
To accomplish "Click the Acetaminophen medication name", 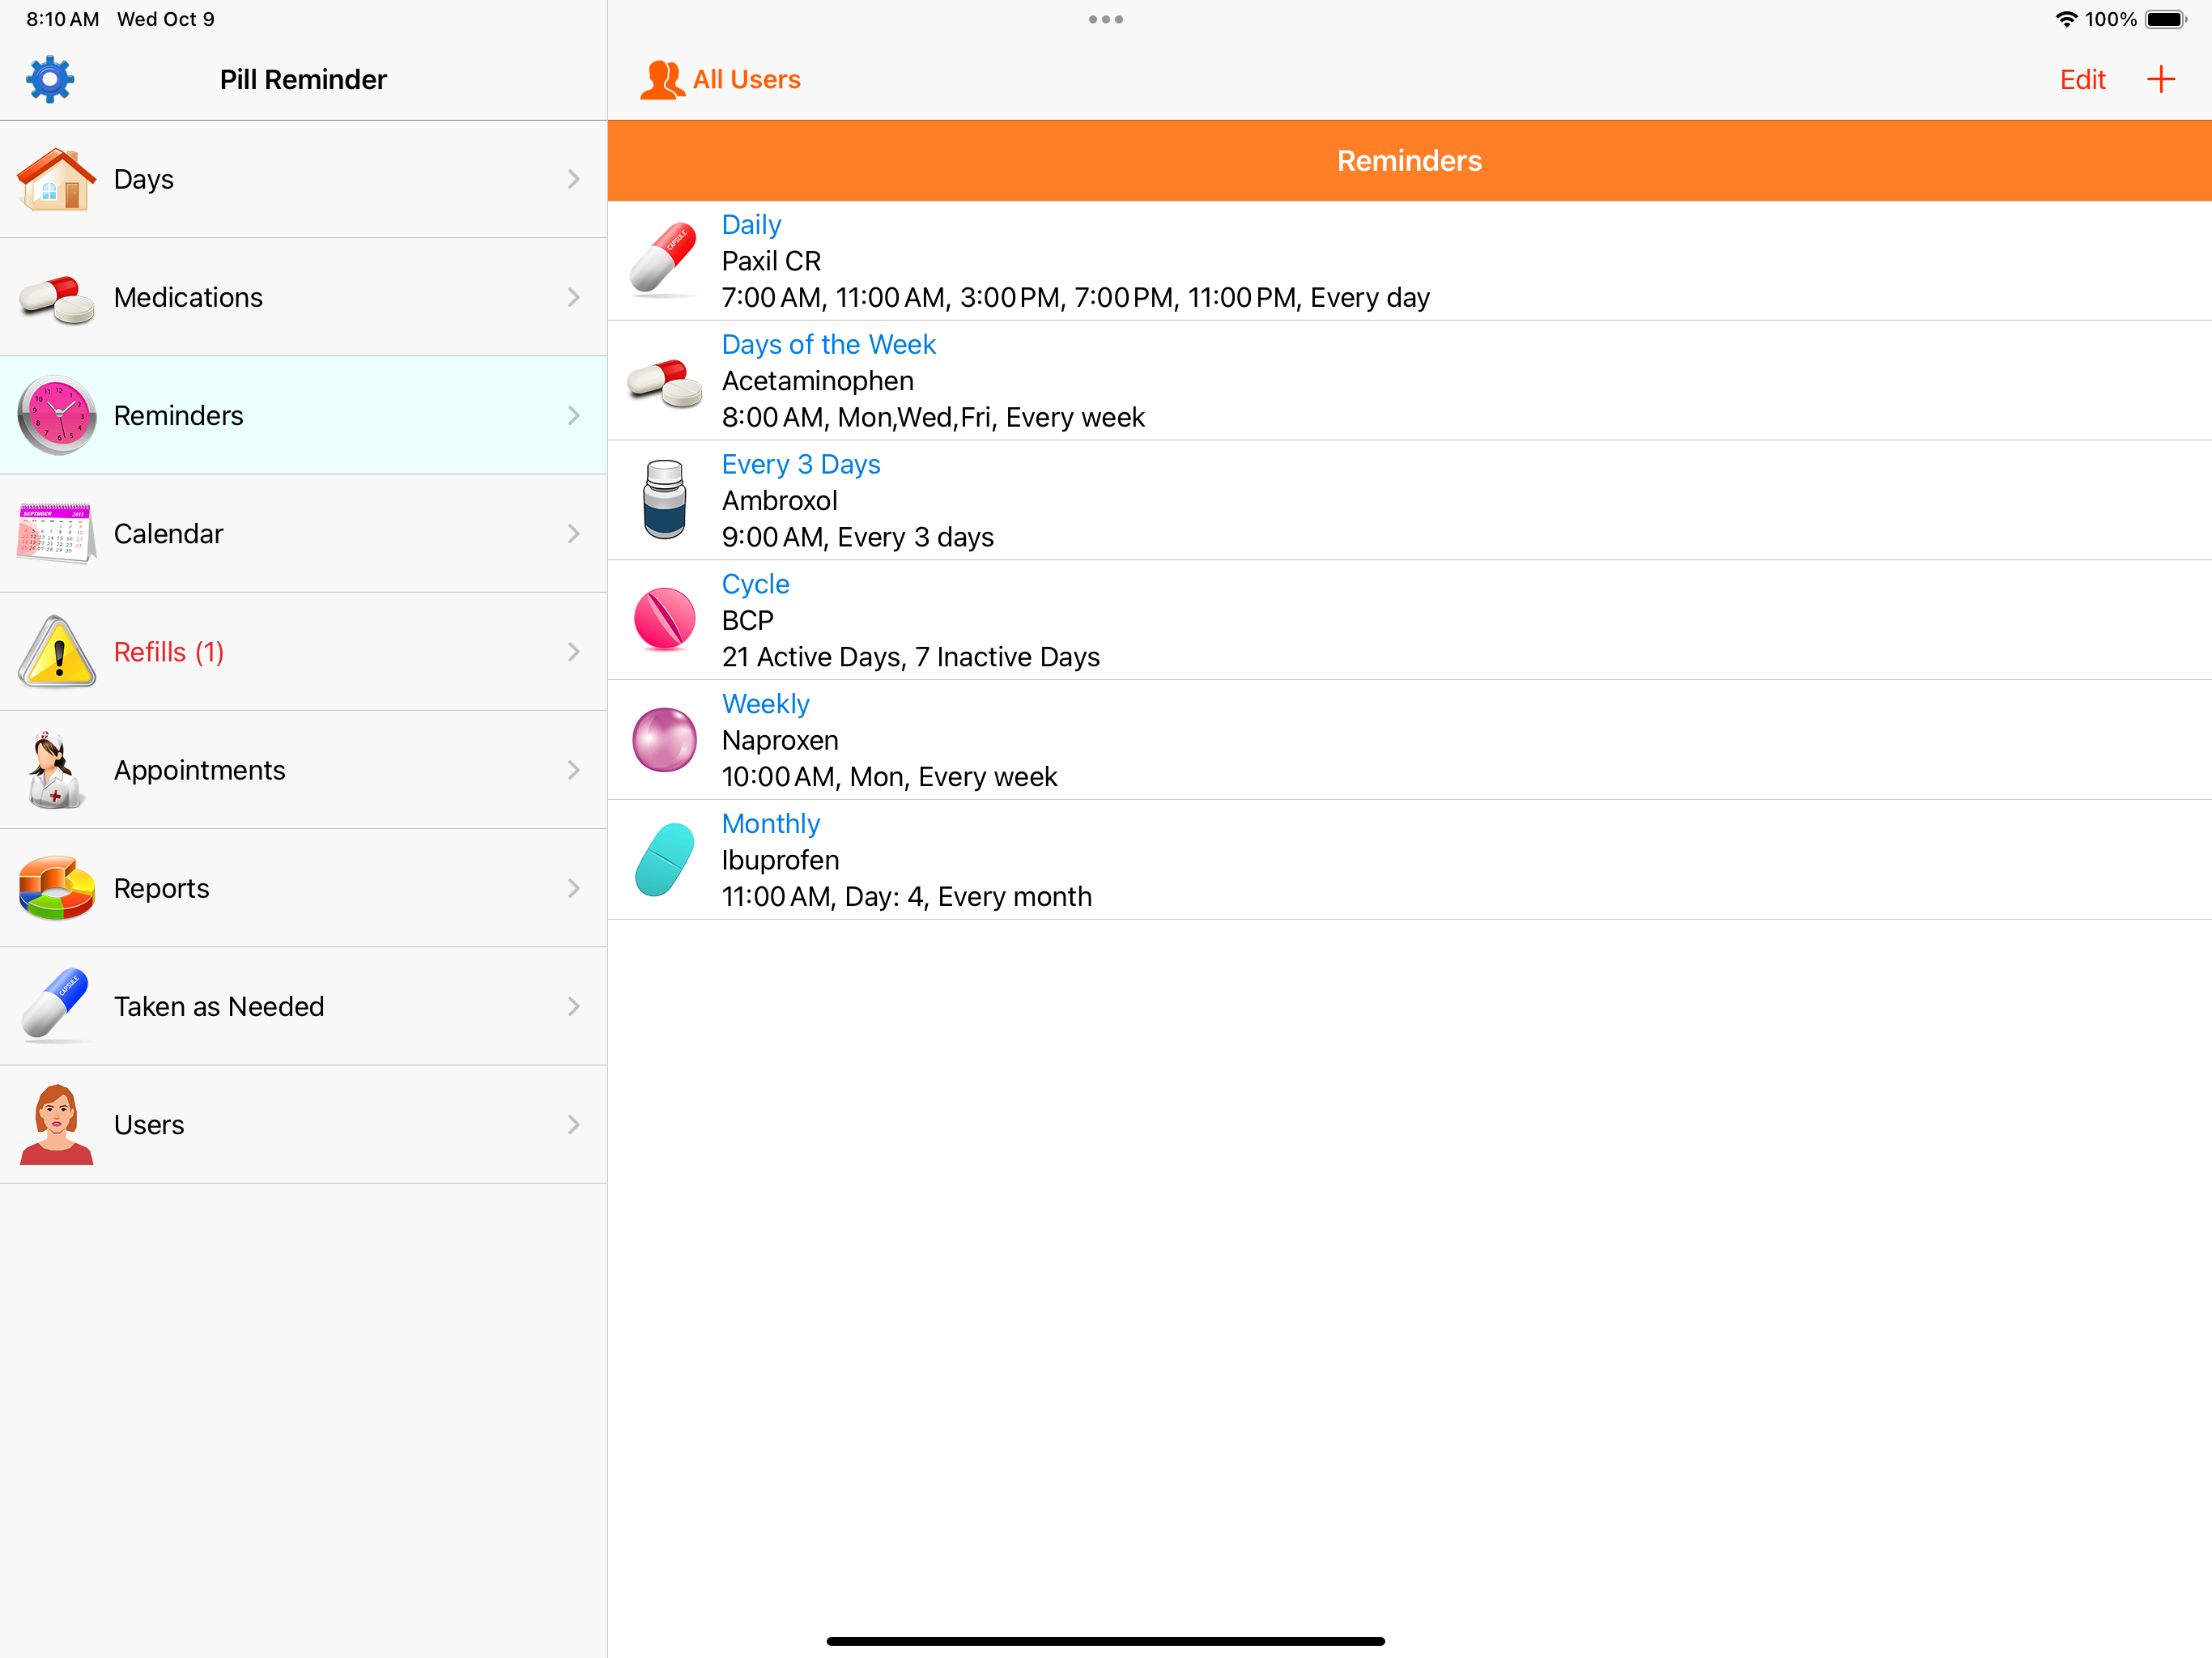I will [x=817, y=381].
